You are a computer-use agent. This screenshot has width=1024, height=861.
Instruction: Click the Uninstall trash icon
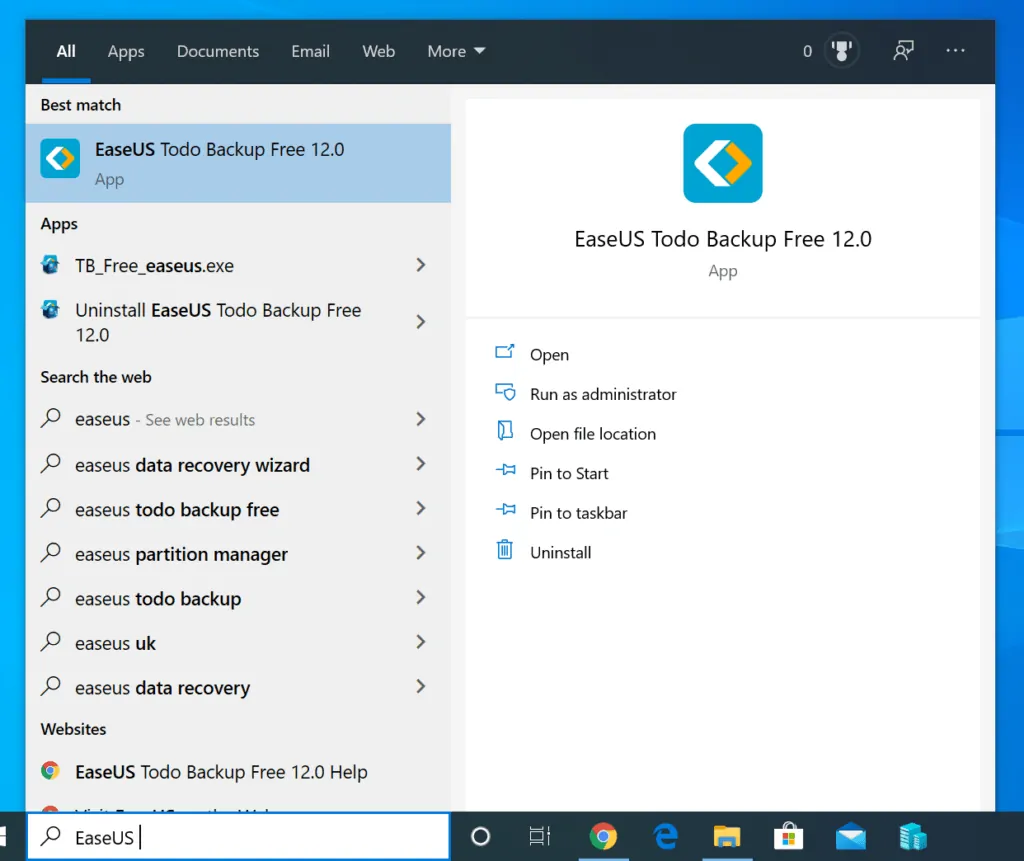point(503,551)
